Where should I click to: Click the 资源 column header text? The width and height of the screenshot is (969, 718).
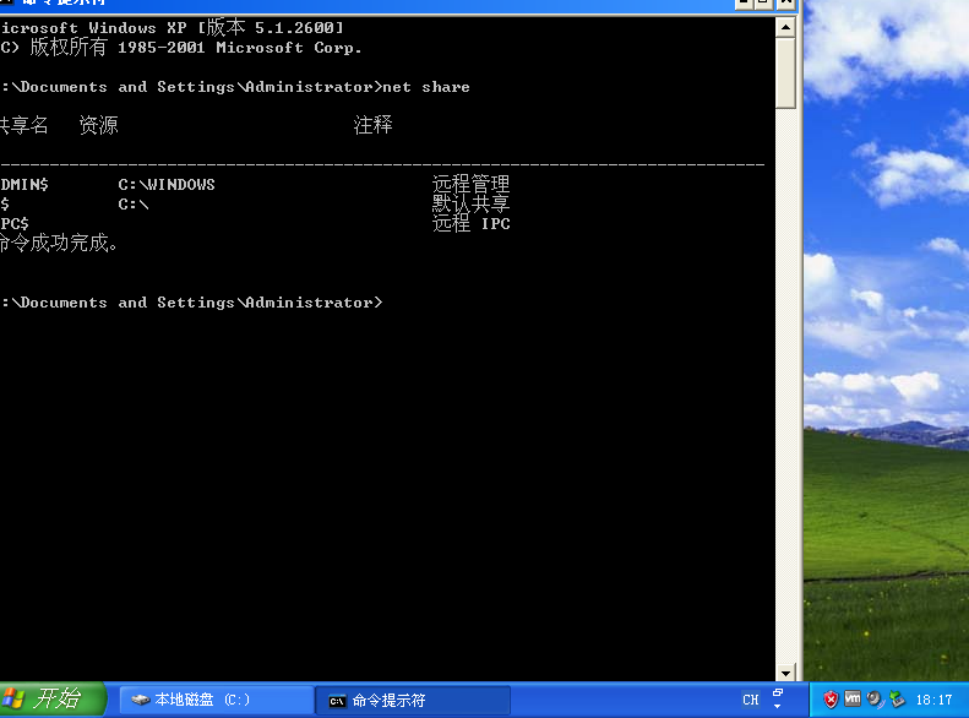(x=98, y=125)
